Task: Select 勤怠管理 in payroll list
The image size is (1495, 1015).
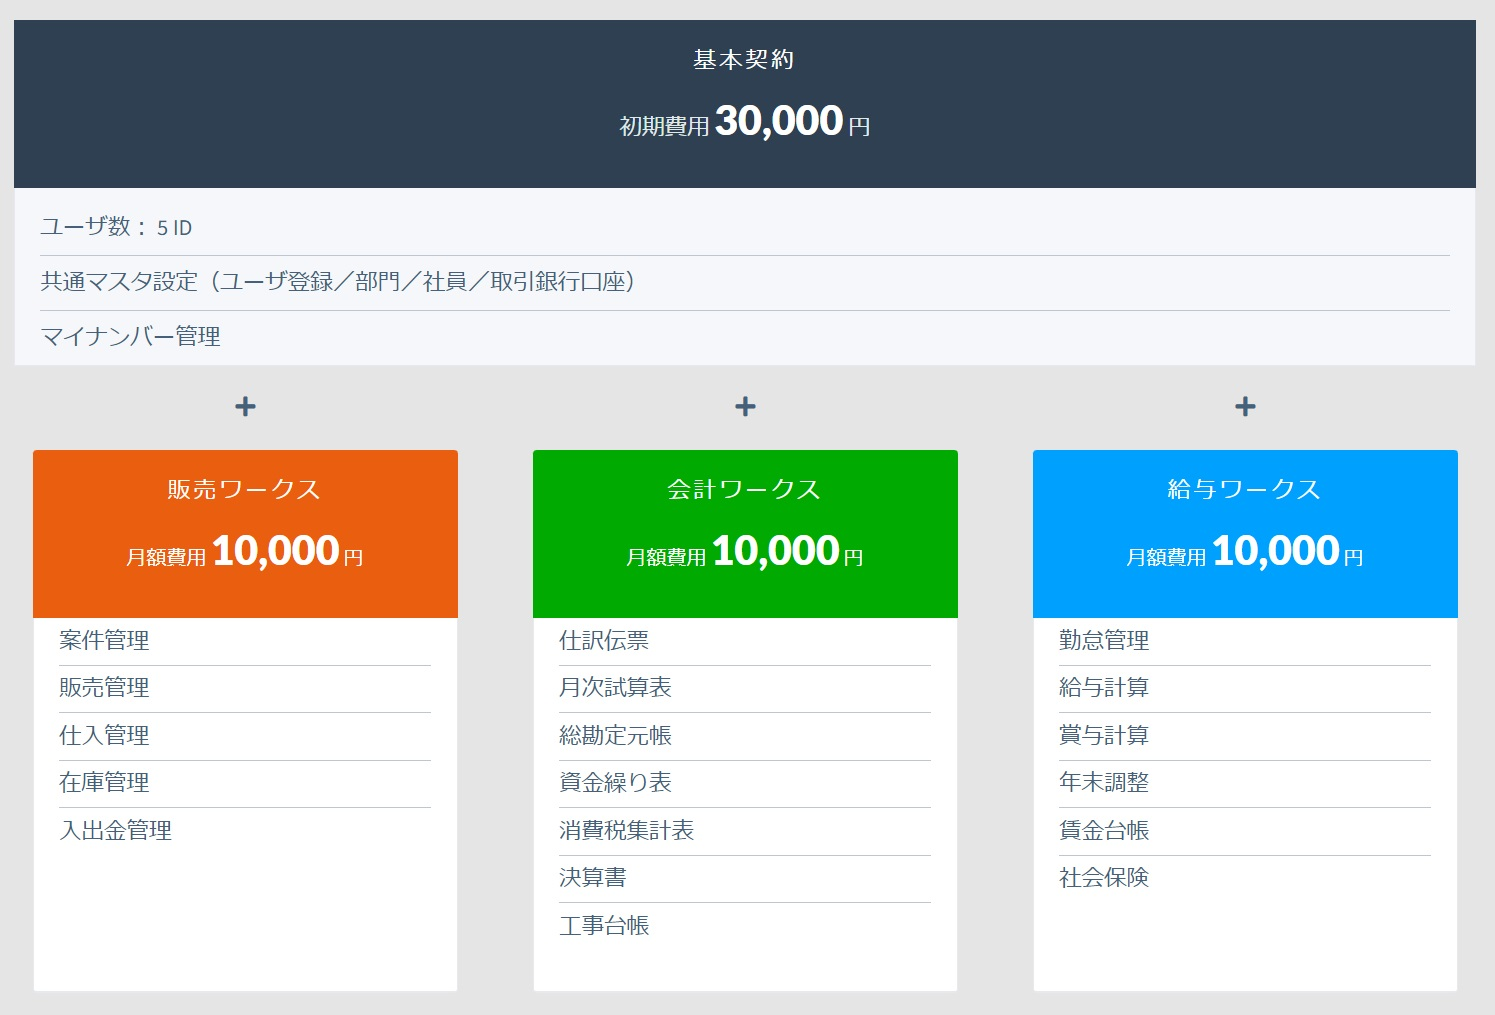Action: pyautogui.click(x=1104, y=641)
